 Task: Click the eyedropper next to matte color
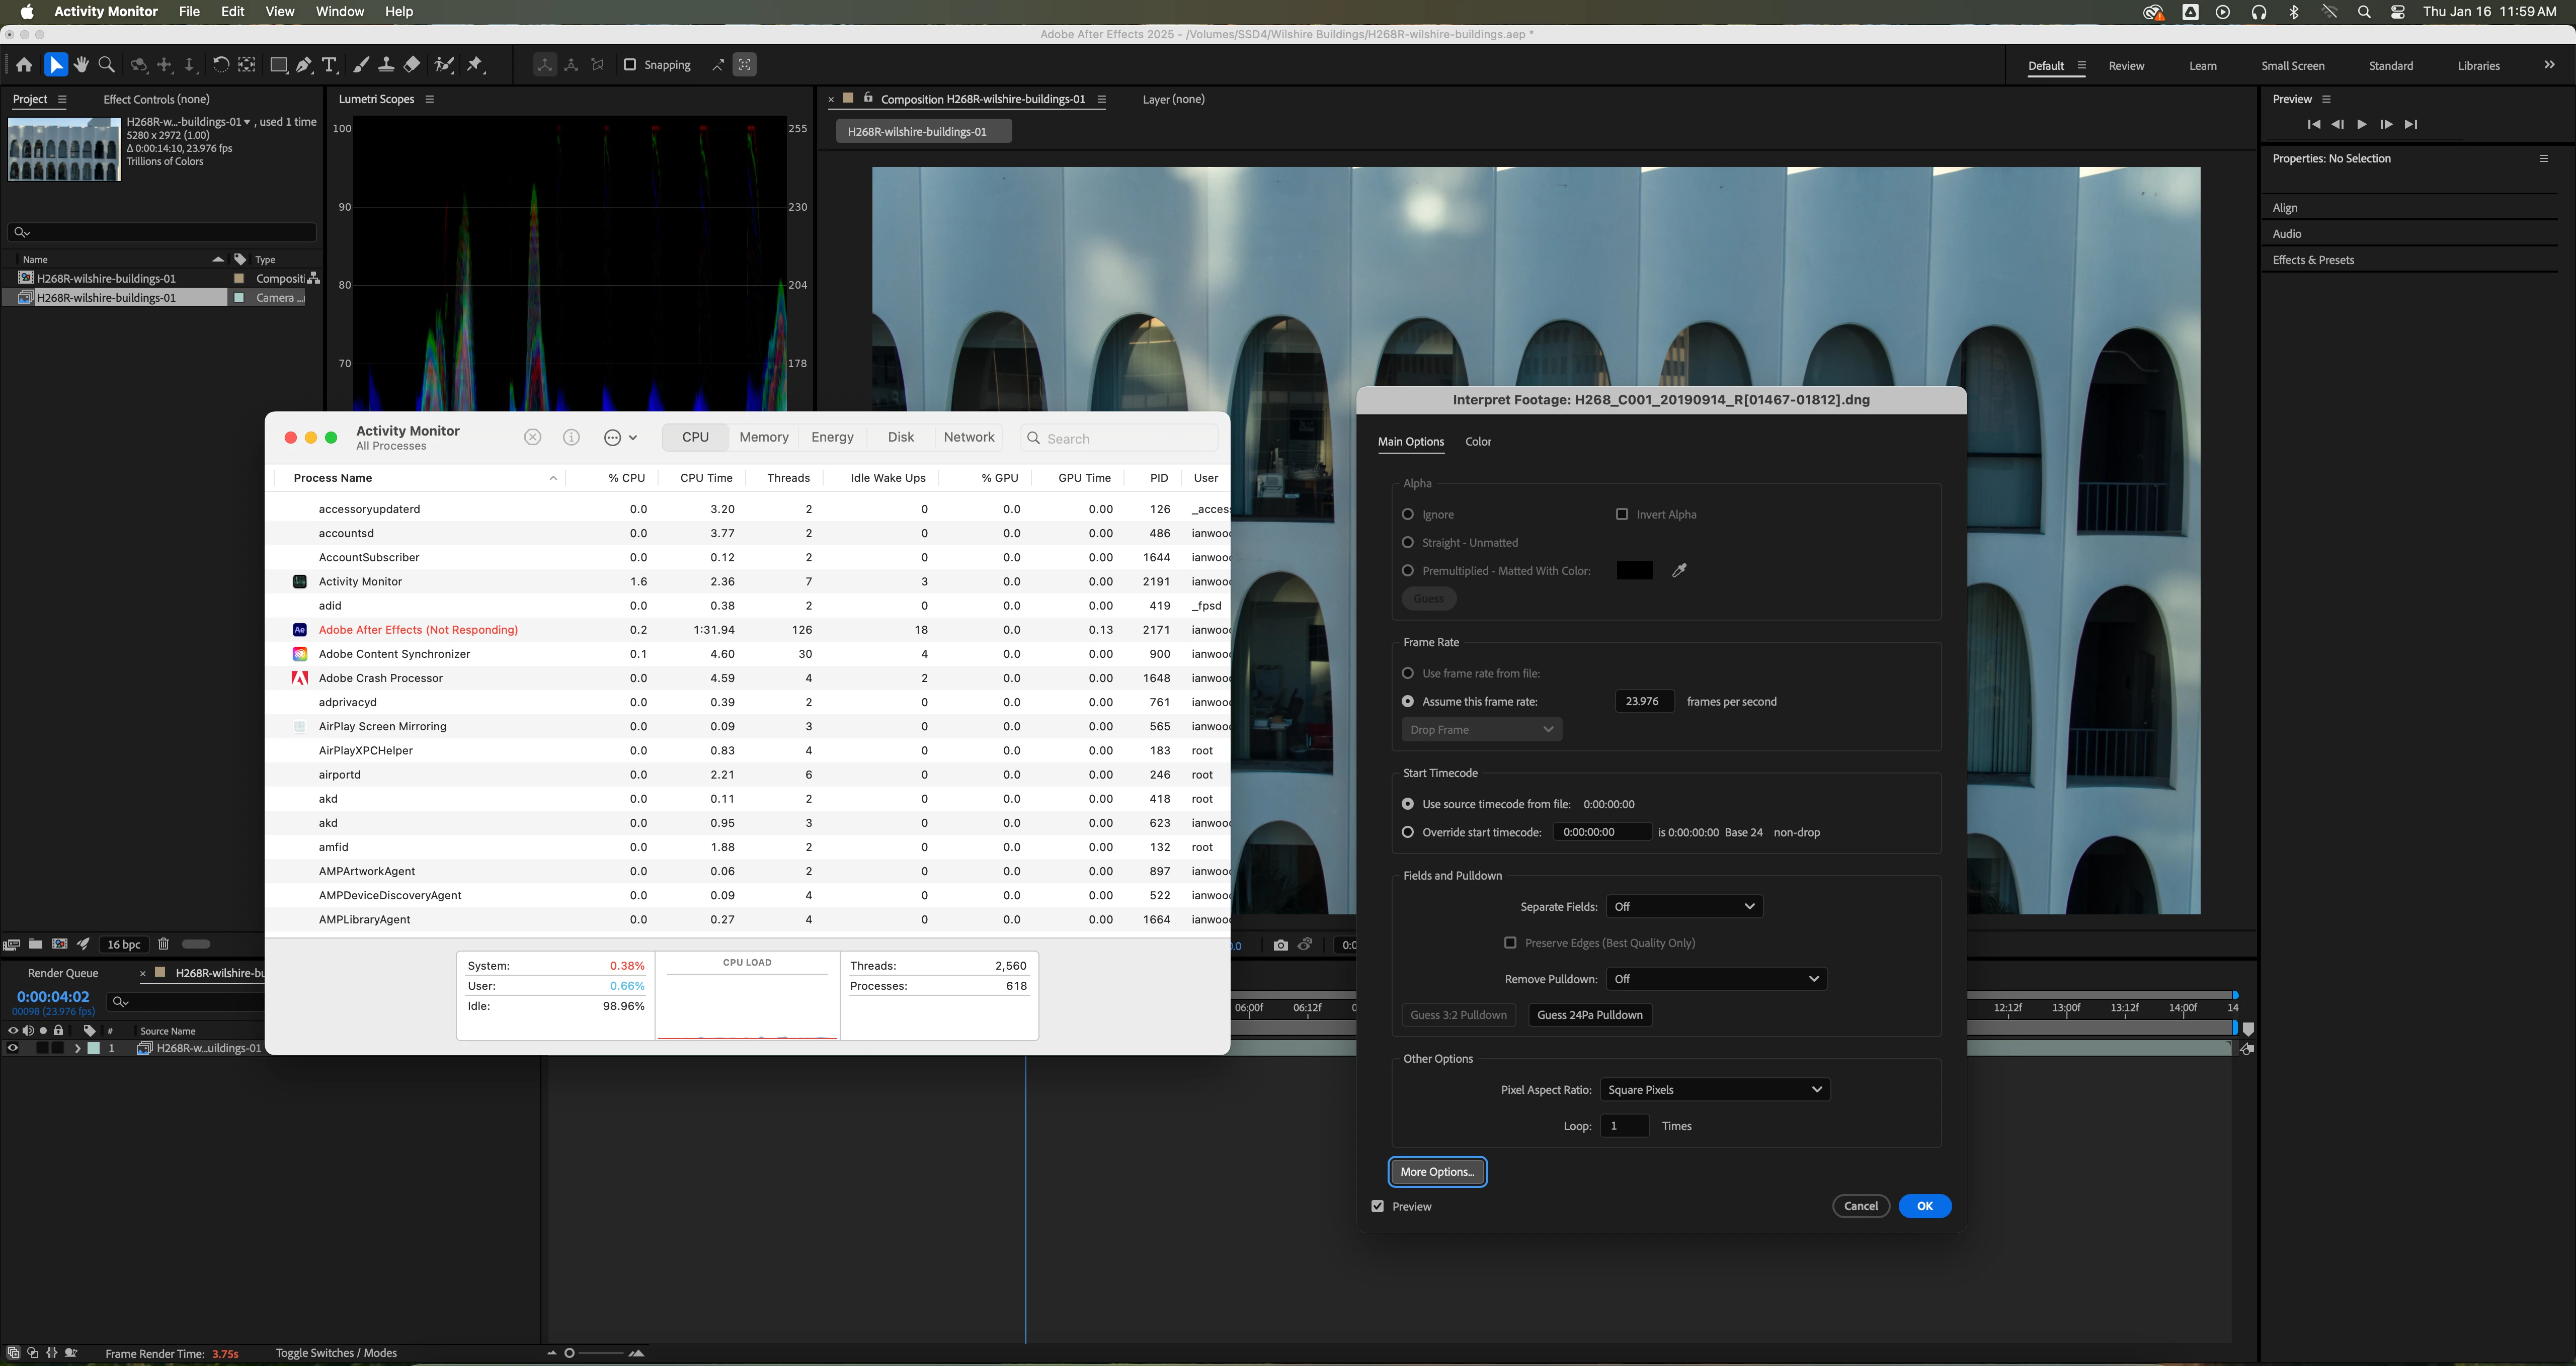(x=1679, y=570)
